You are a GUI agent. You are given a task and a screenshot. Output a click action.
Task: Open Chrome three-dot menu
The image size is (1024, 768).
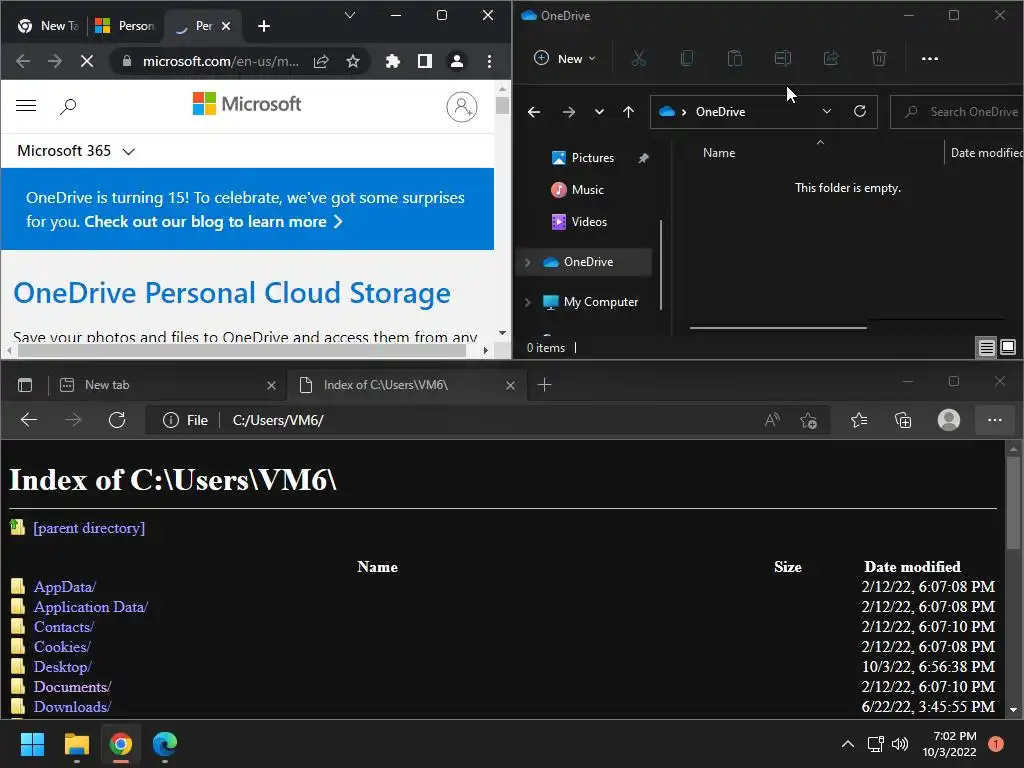(489, 61)
